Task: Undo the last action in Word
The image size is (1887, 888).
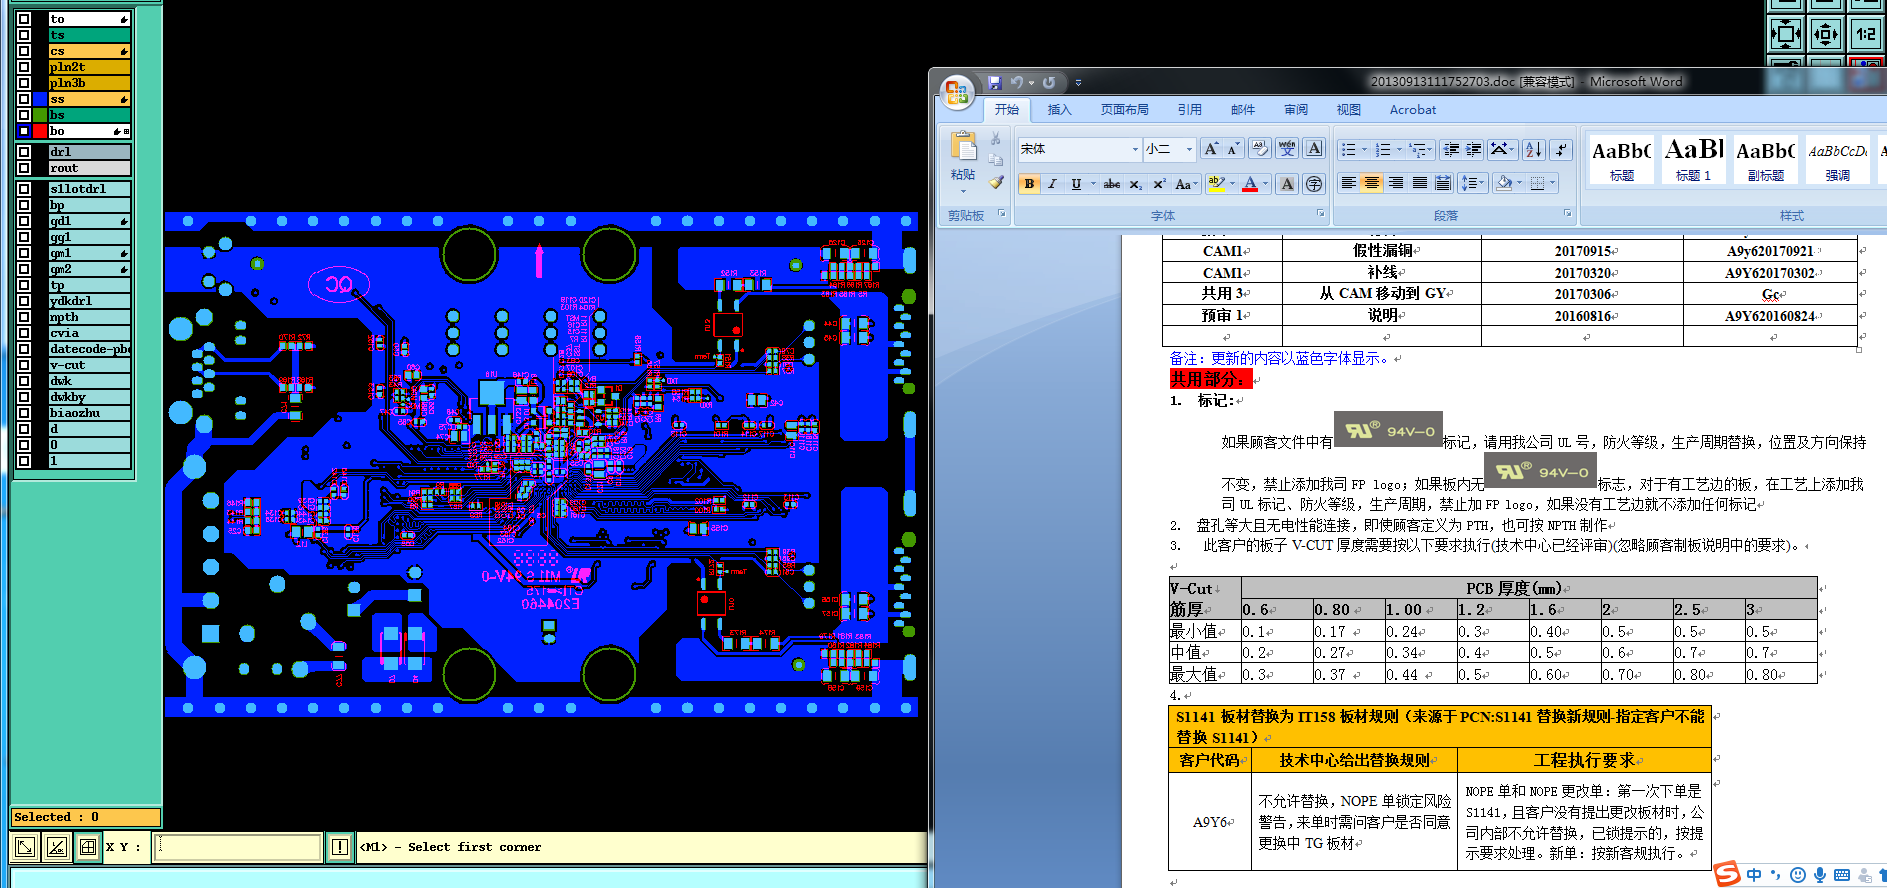Action: coord(1016,82)
